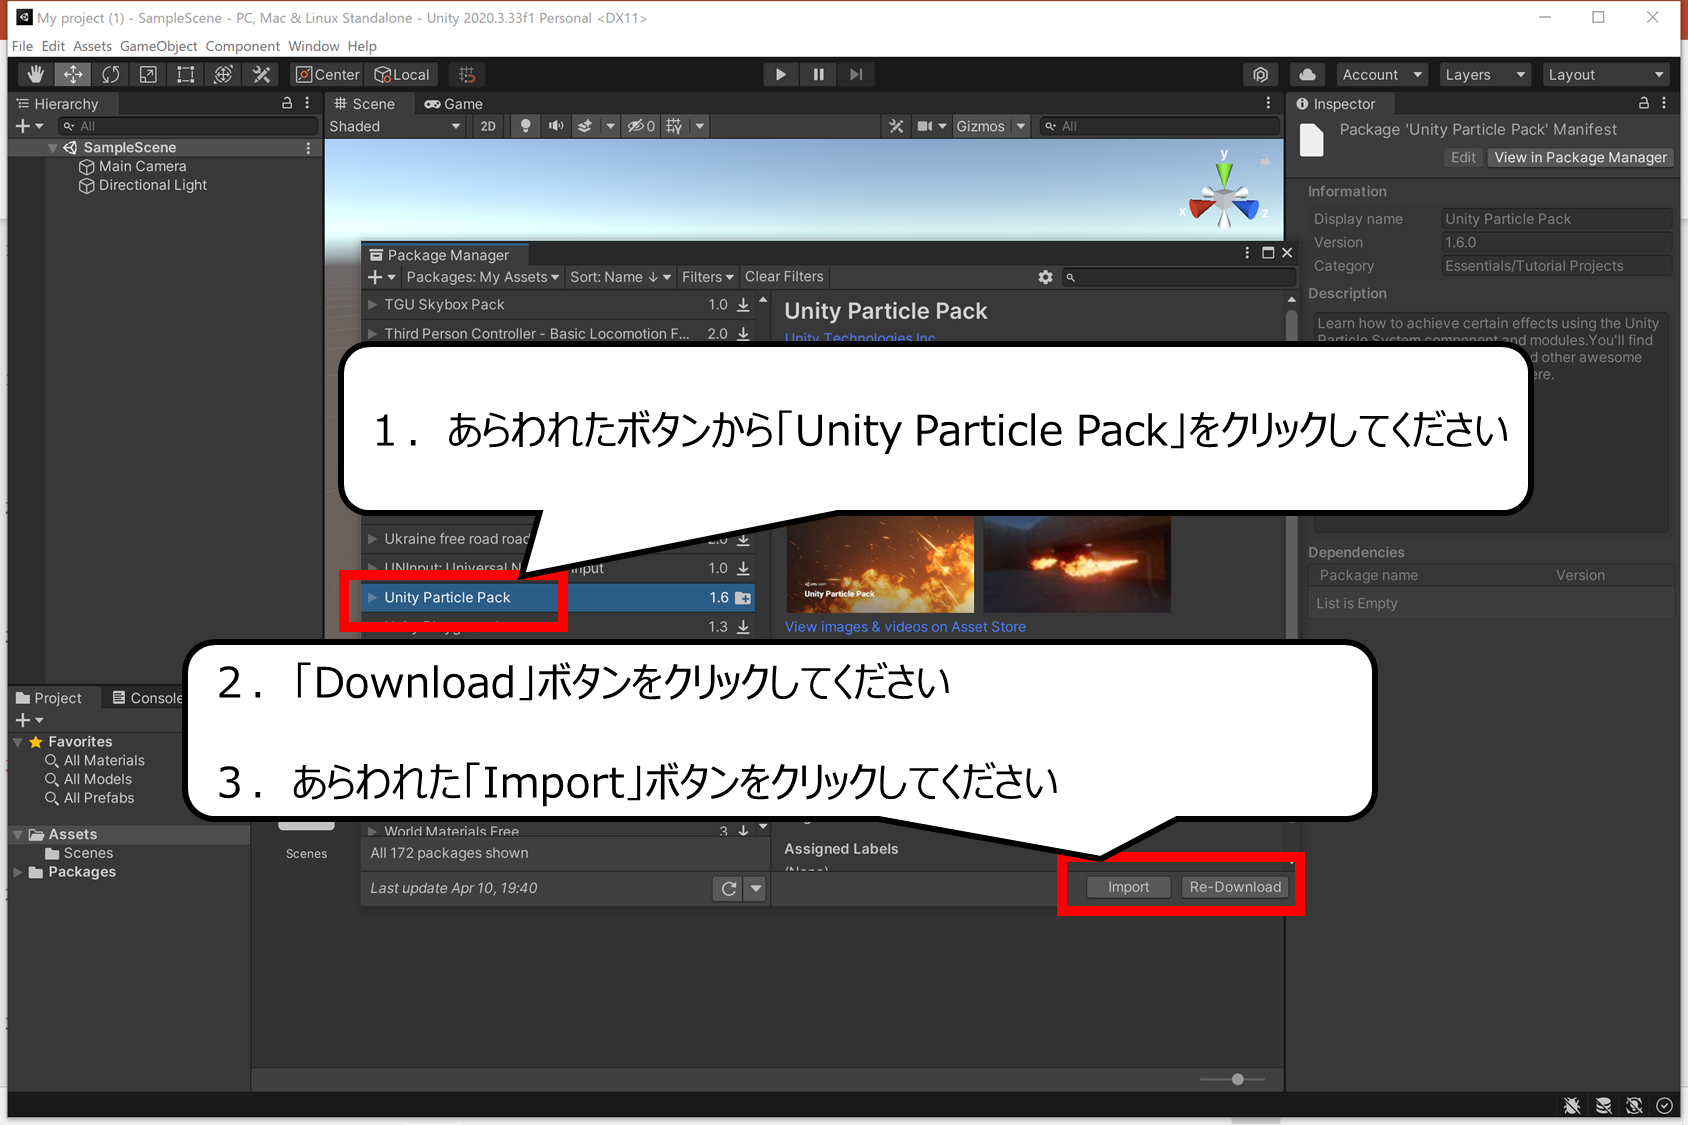Select Unity Particle Pack in package list
The width and height of the screenshot is (1688, 1125).
560,597
